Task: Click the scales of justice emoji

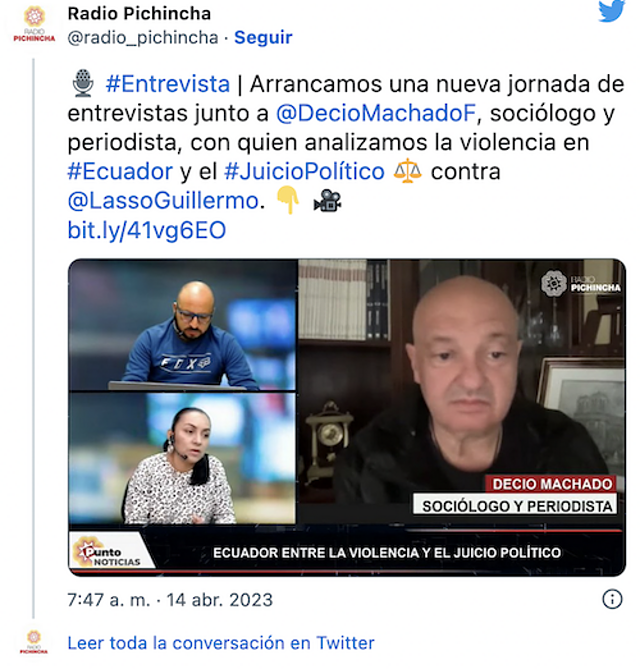Action: click(x=407, y=171)
